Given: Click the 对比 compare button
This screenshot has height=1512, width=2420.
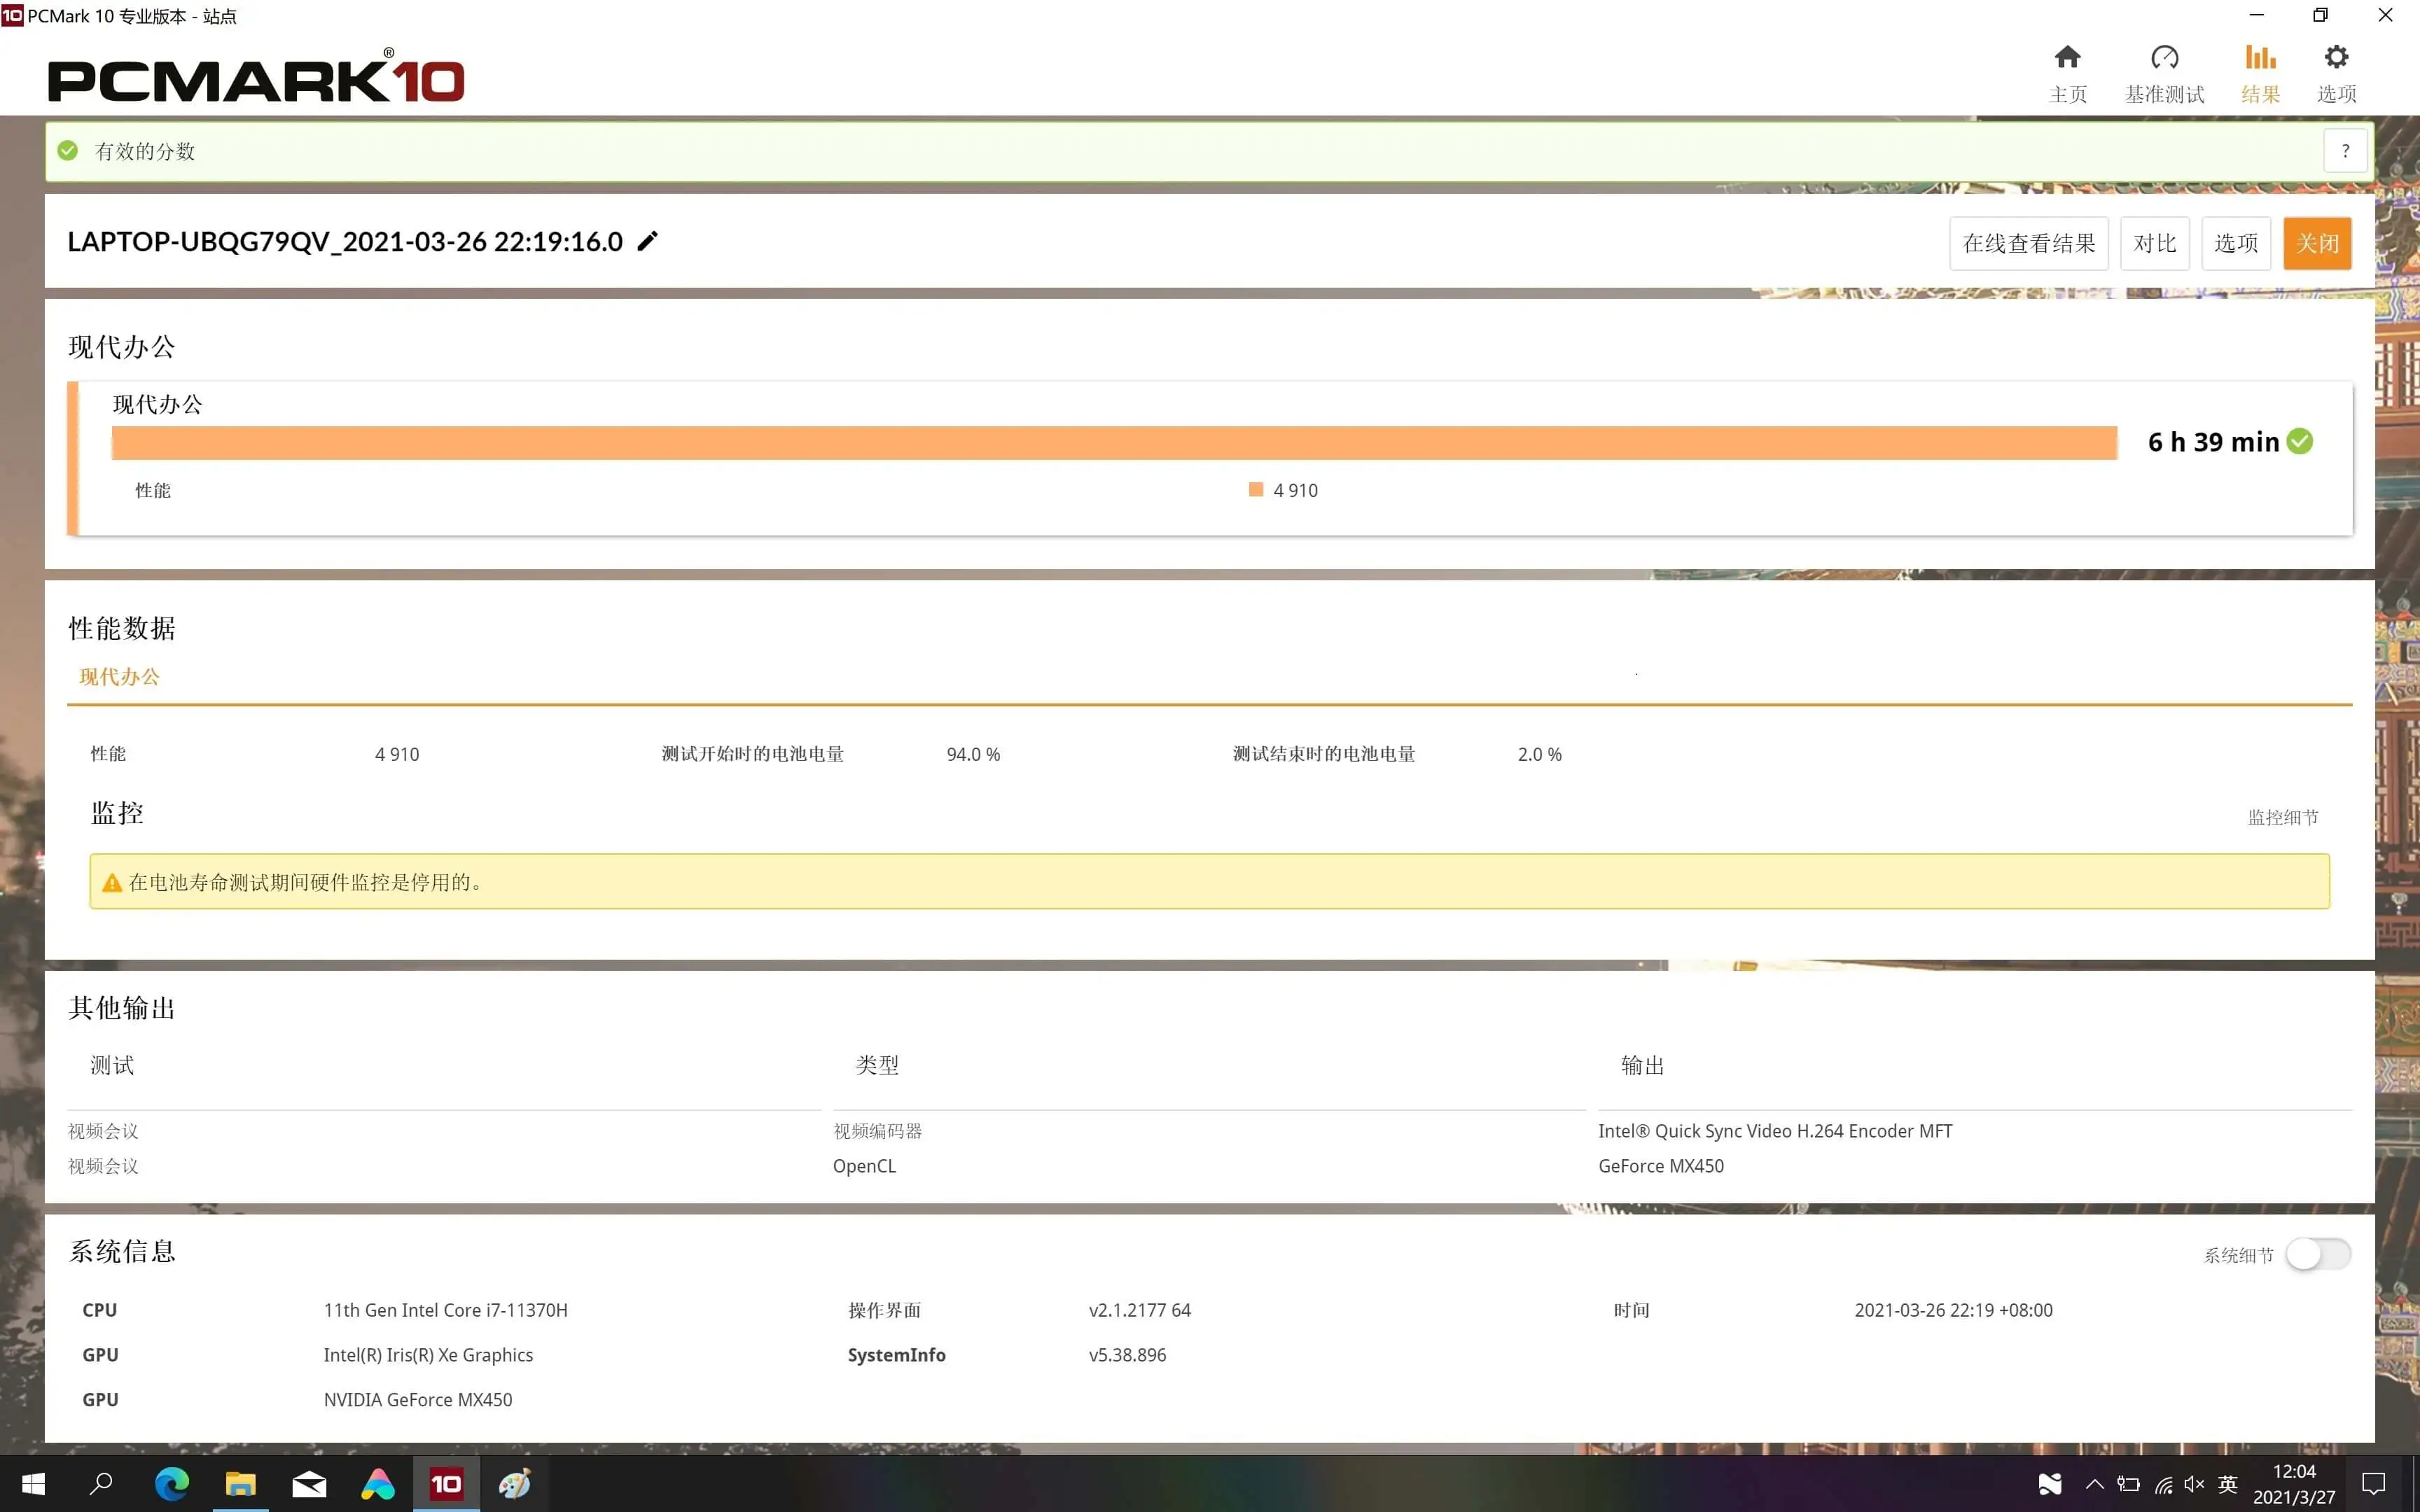Looking at the screenshot, I should [x=2154, y=243].
